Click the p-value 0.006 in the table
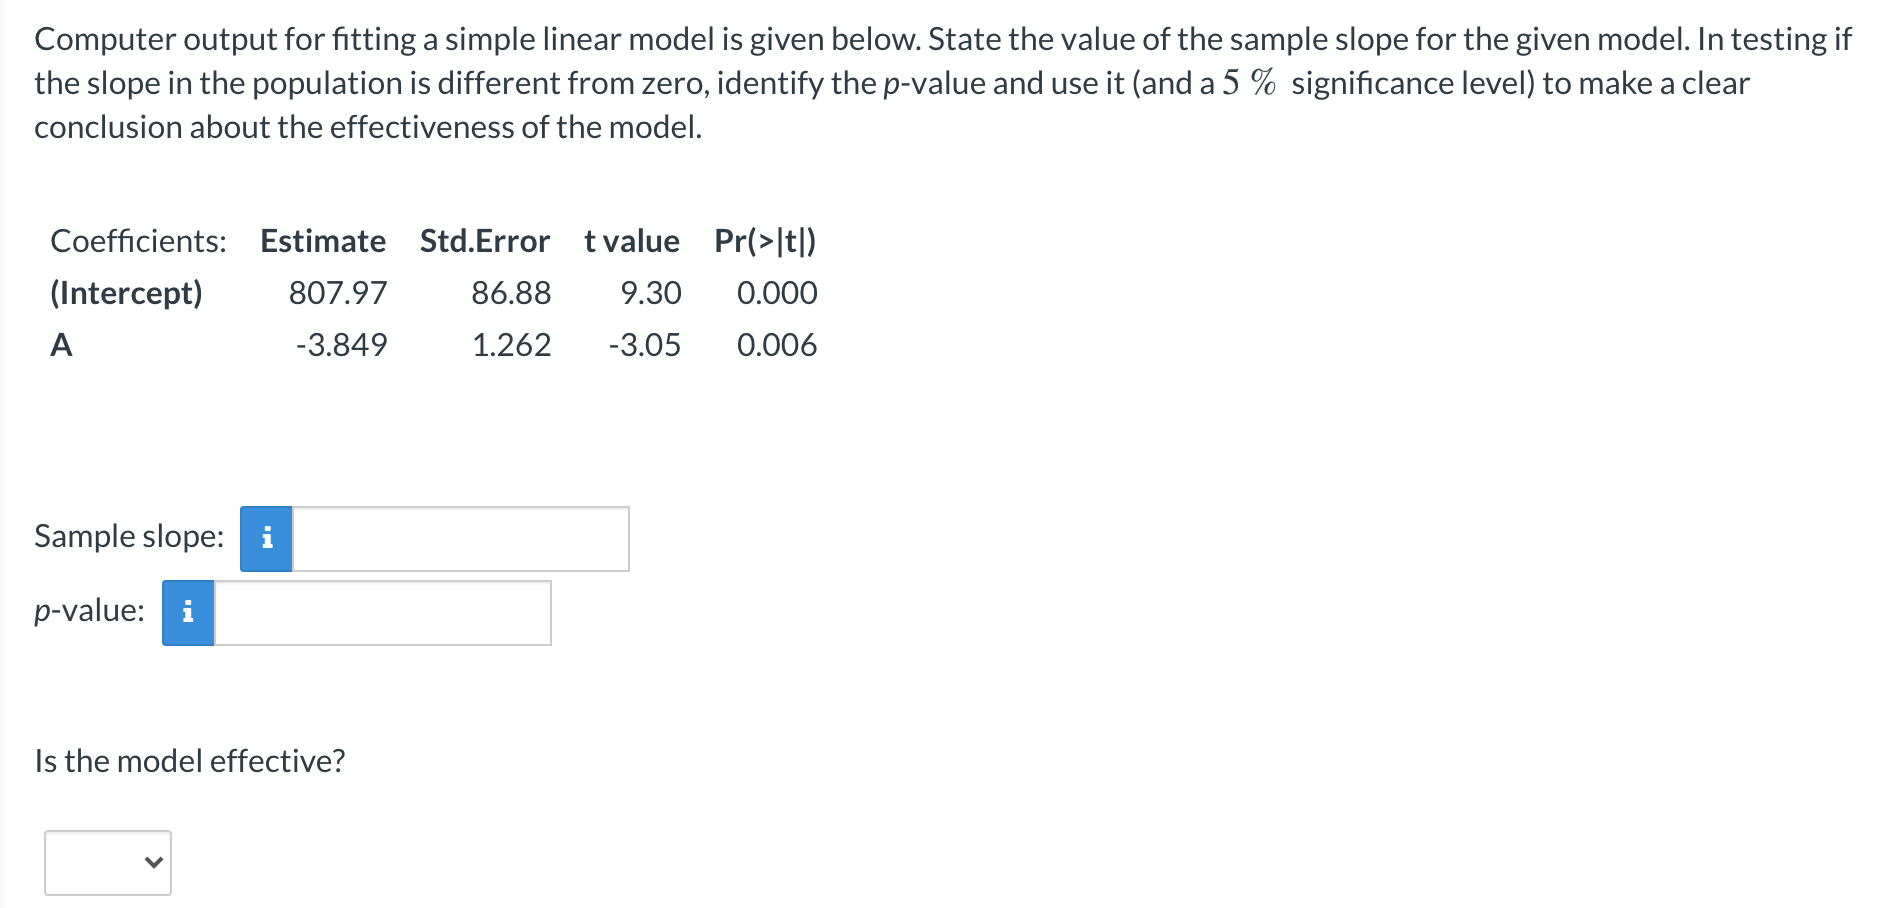The width and height of the screenshot is (1888, 908). coord(777,345)
